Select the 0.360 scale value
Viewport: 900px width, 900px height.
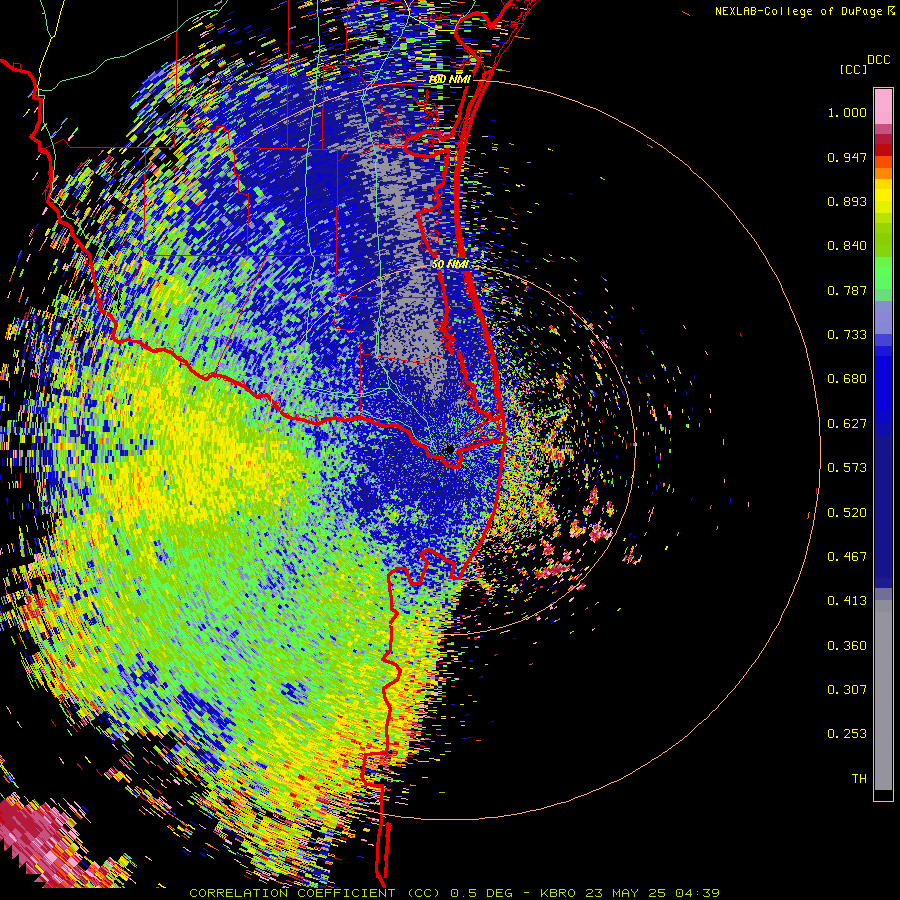coord(847,646)
